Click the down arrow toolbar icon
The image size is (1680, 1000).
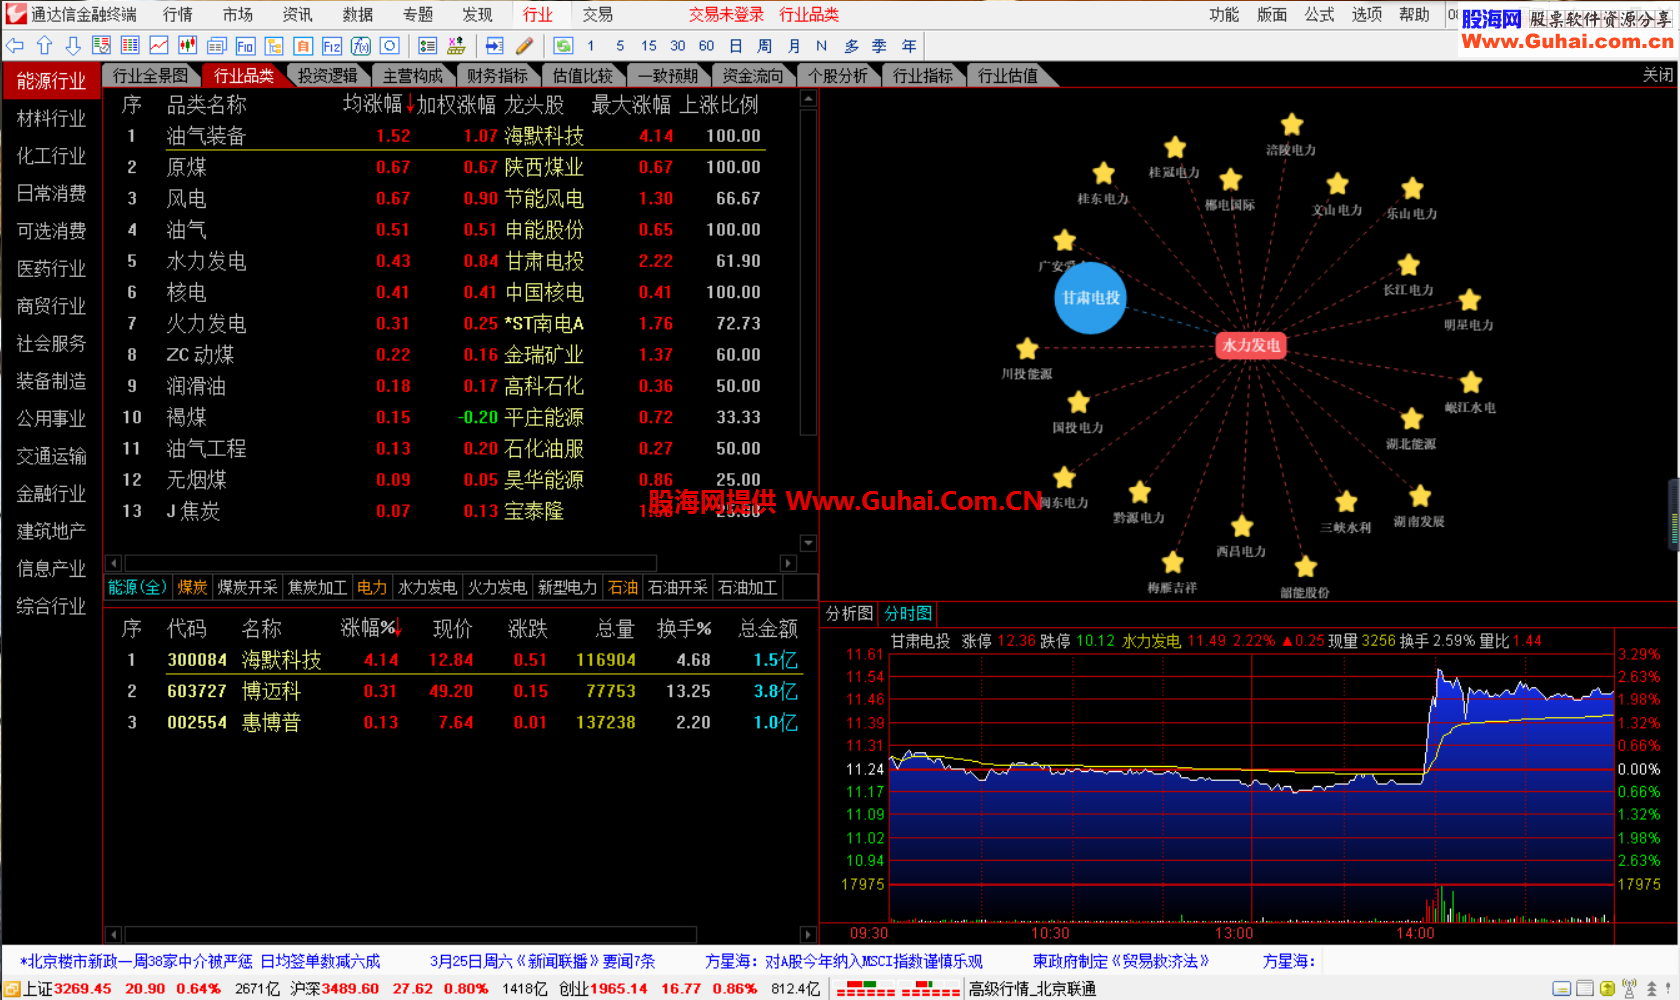(x=73, y=46)
